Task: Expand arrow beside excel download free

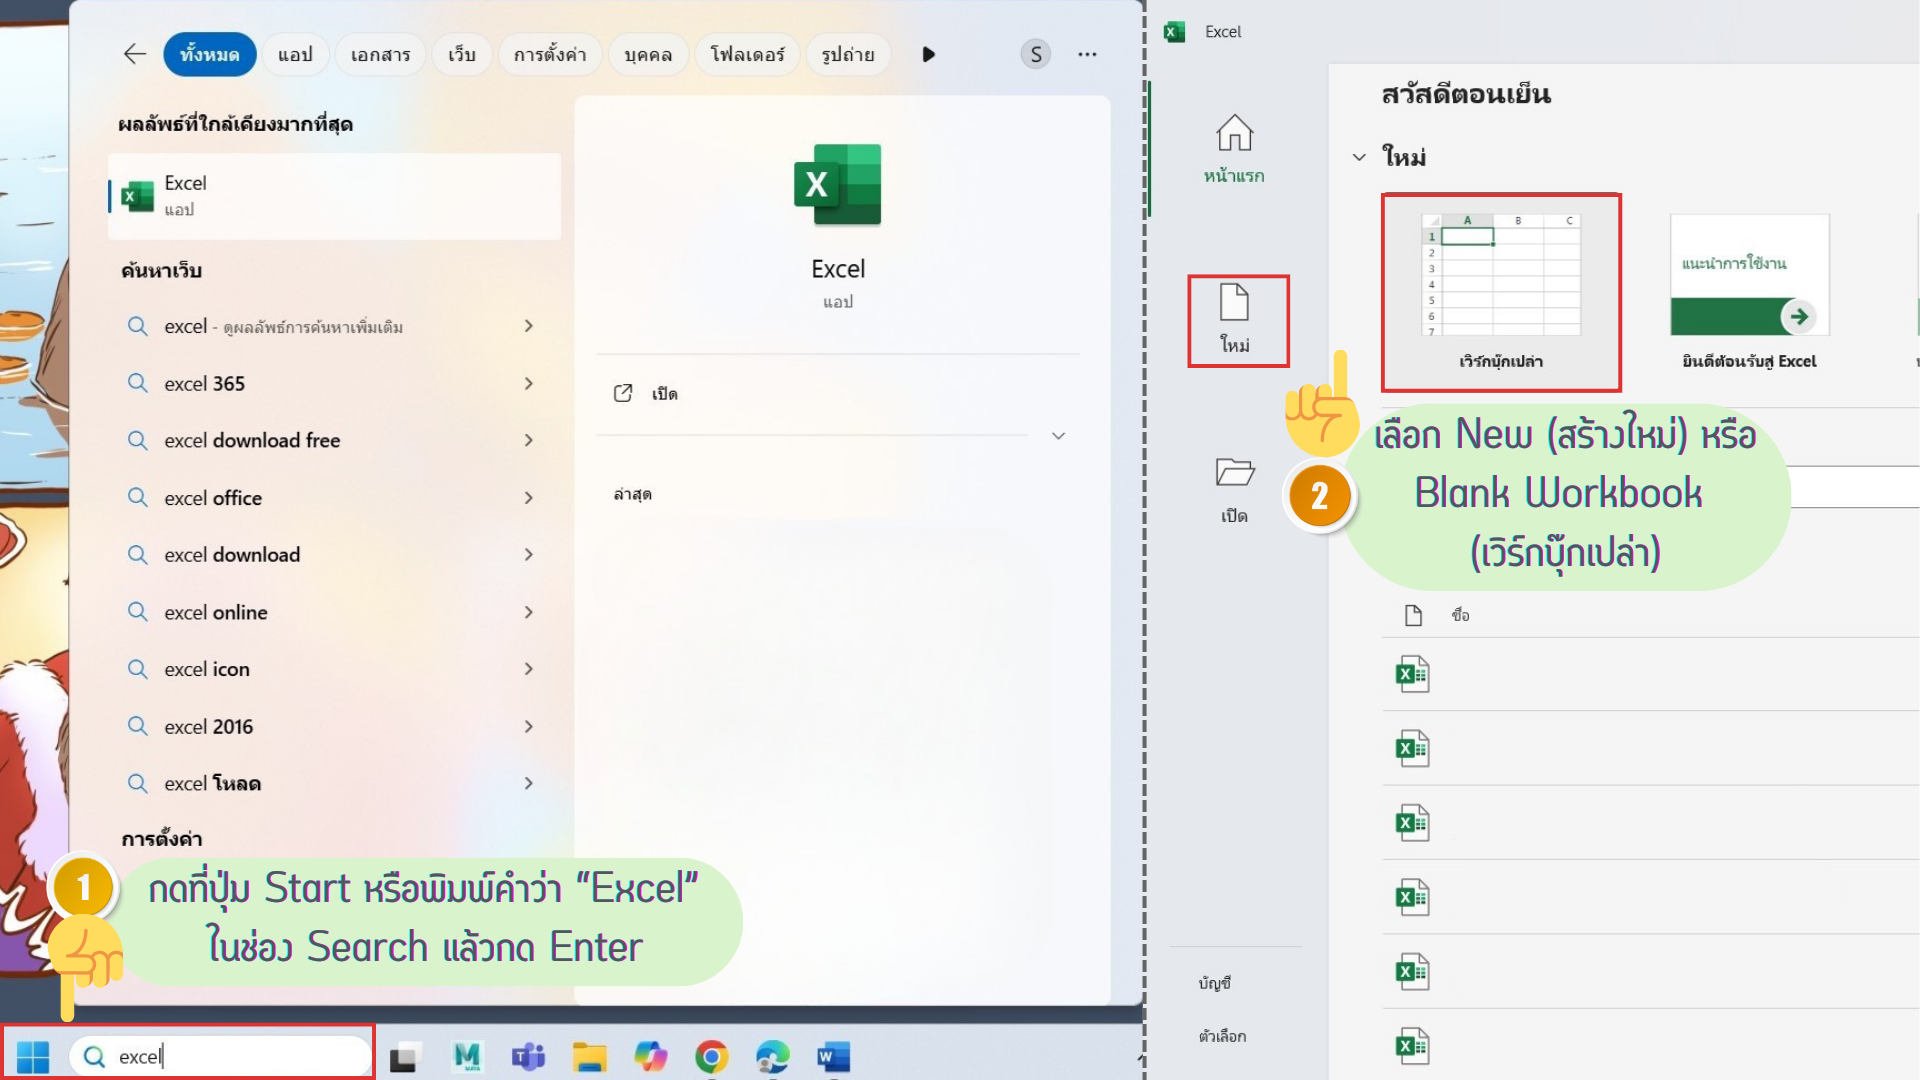Action: pos(529,440)
